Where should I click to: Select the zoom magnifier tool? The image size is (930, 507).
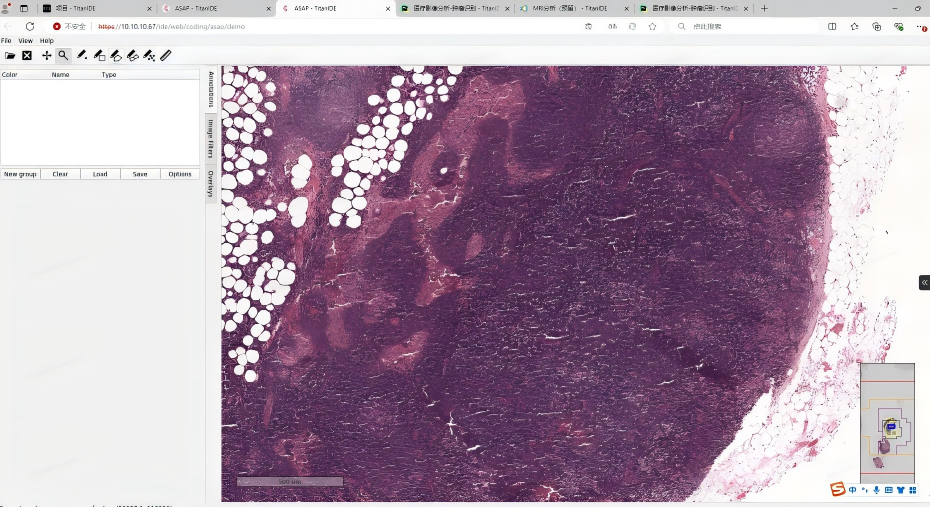[x=63, y=56]
